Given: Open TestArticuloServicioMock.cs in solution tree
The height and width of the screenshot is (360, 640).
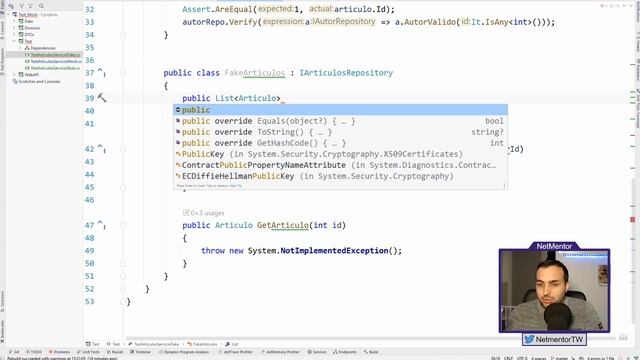Looking at the screenshot, I should tap(53, 61).
